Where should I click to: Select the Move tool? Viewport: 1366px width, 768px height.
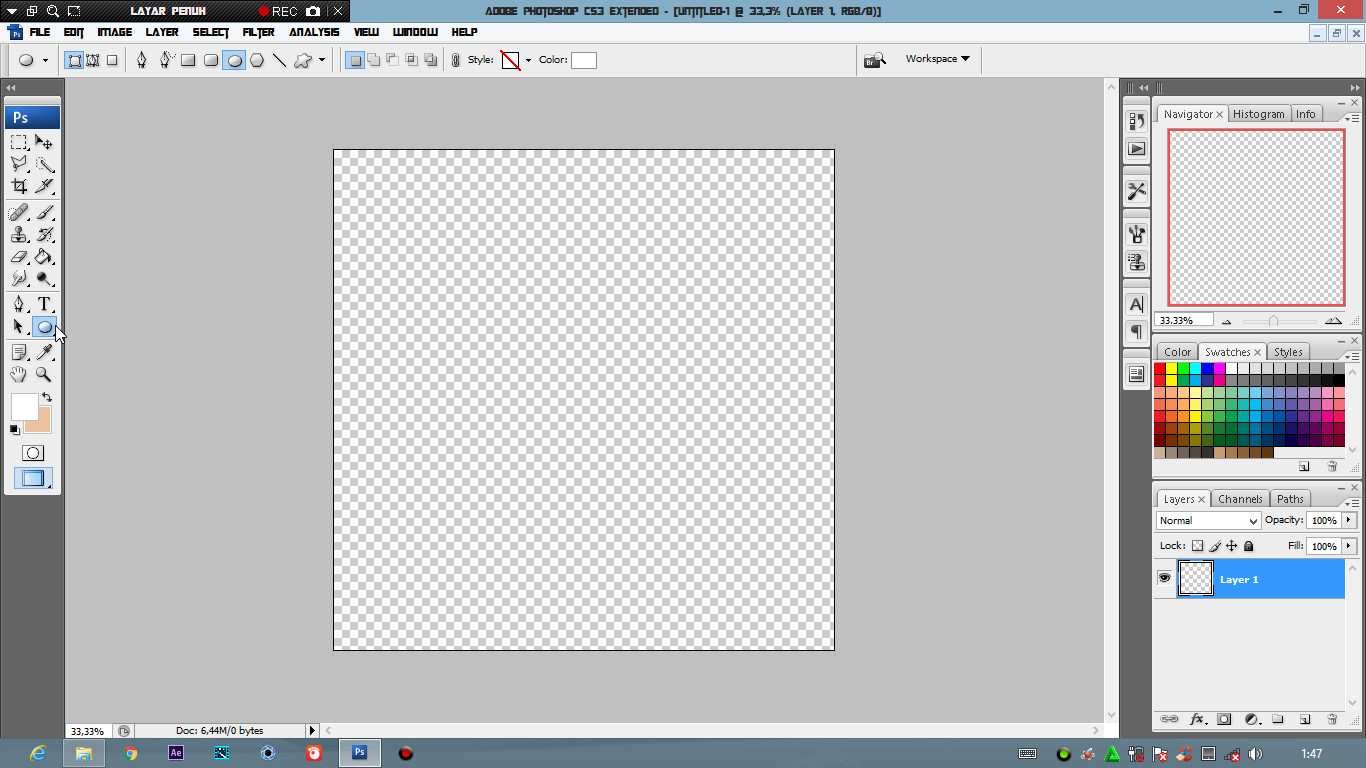pyautogui.click(x=44, y=143)
